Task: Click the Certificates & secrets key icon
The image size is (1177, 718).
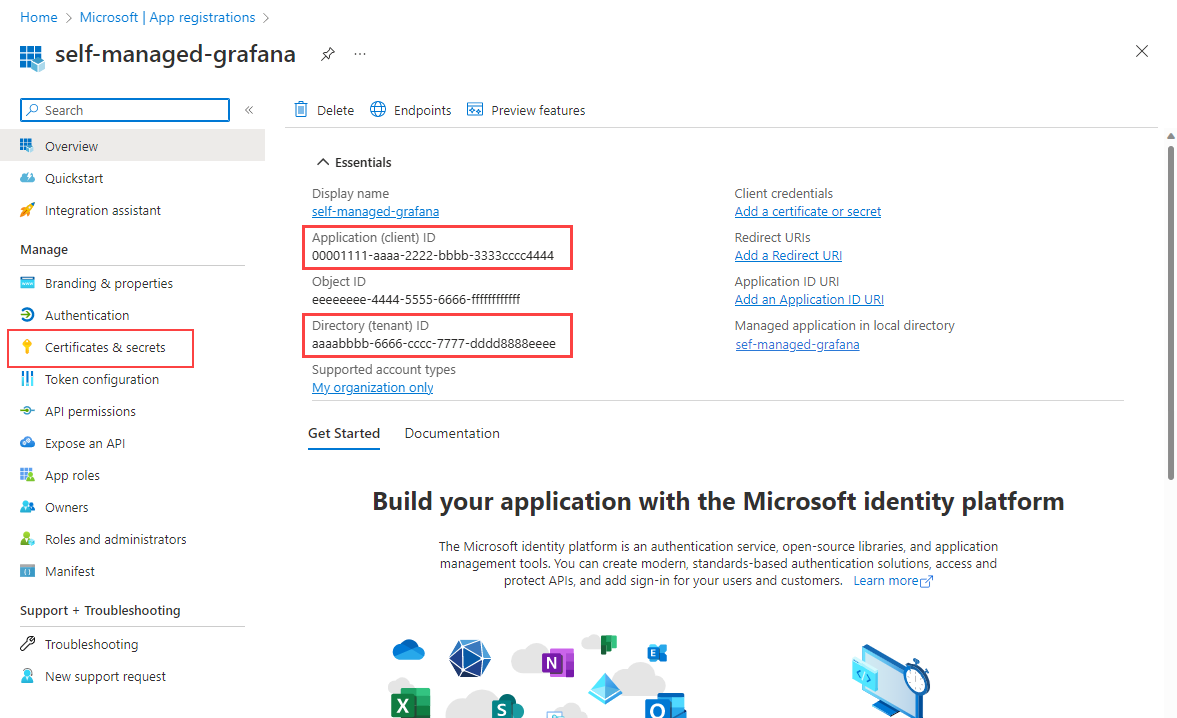Action: coord(27,347)
